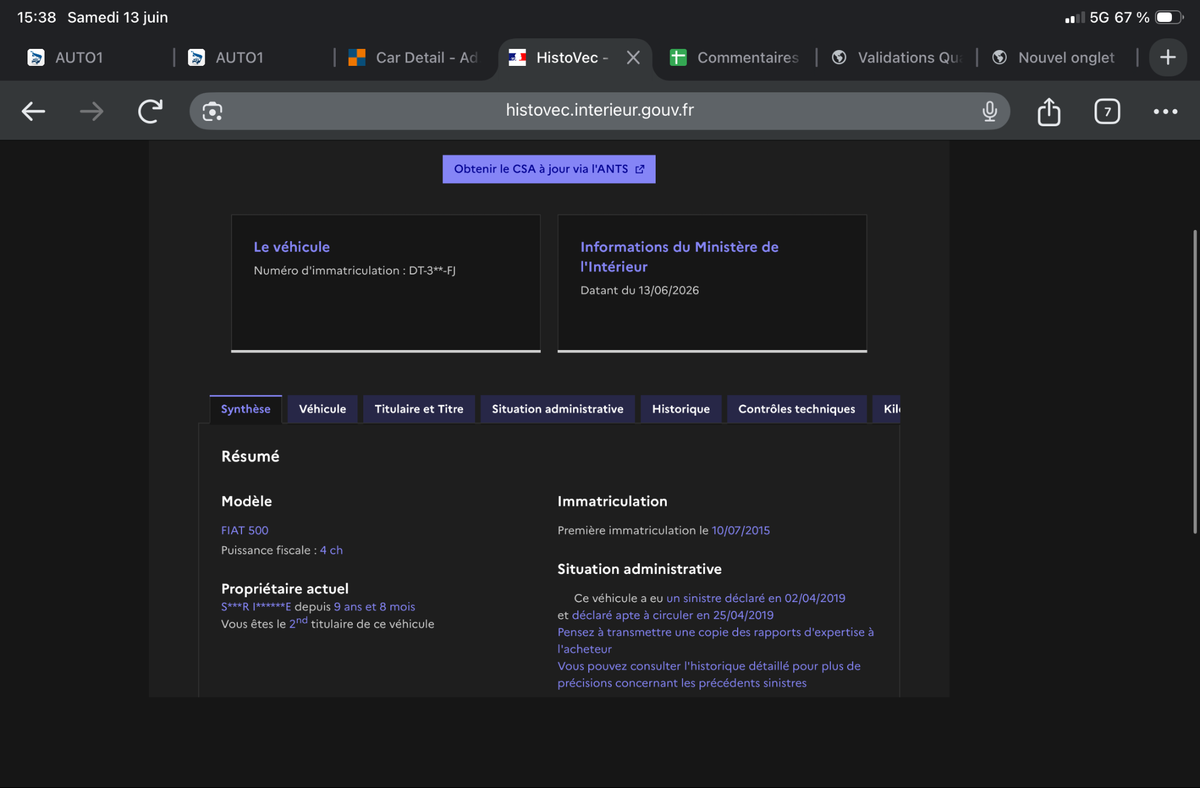Open the Titulaire et Titre tab

click(x=419, y=409)
